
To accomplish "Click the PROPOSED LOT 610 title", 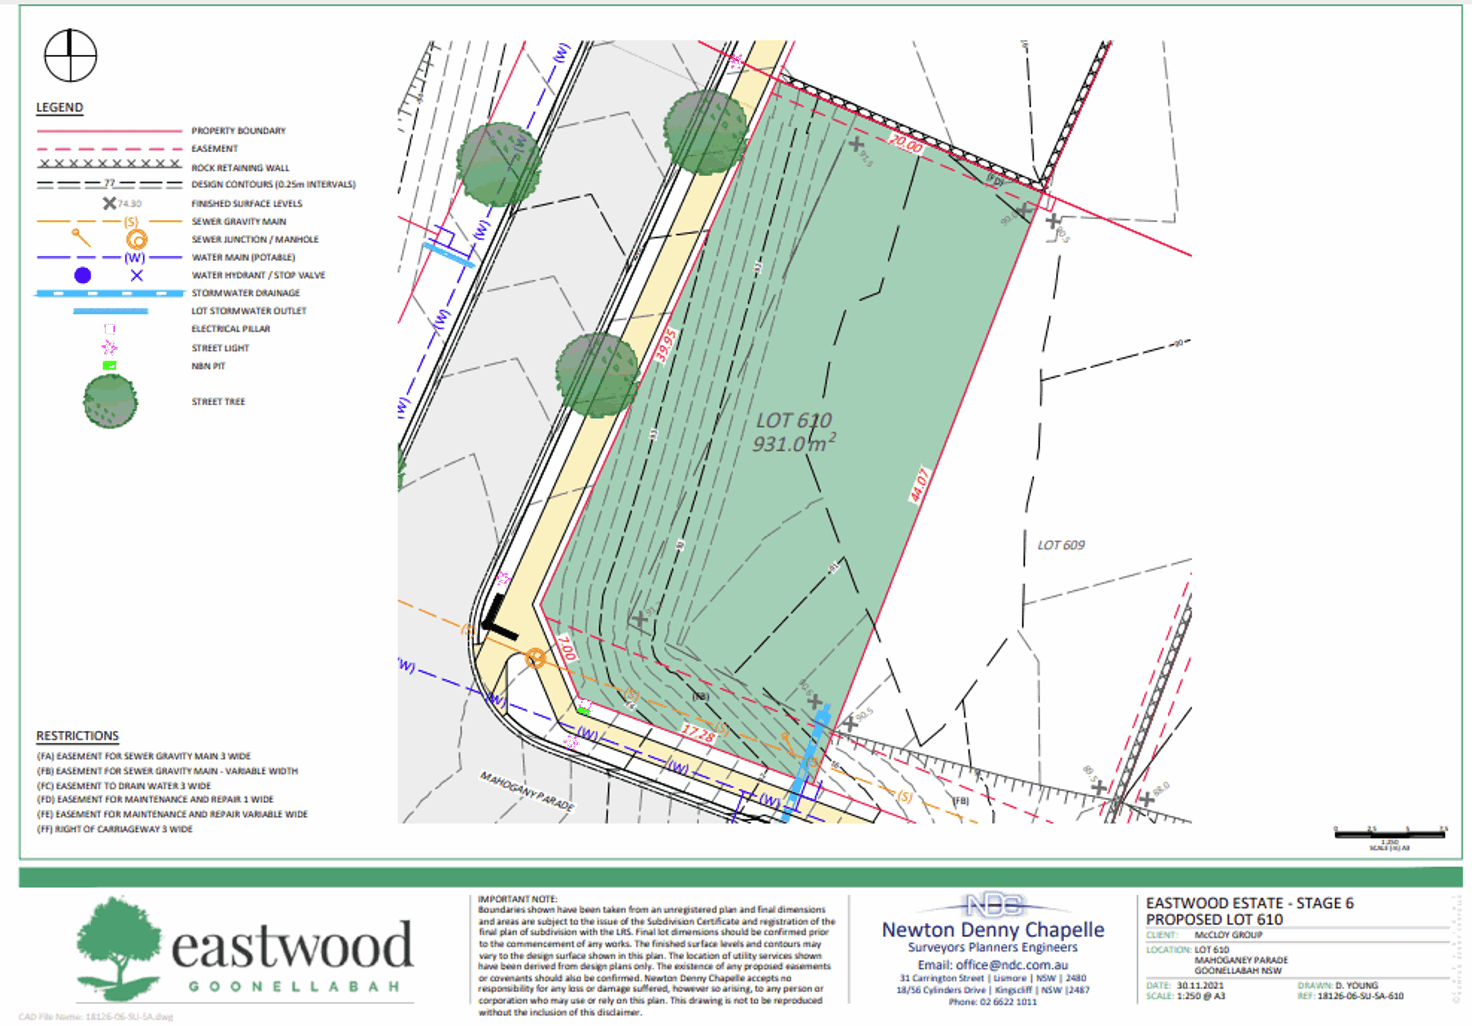I will click(1214, 919).
